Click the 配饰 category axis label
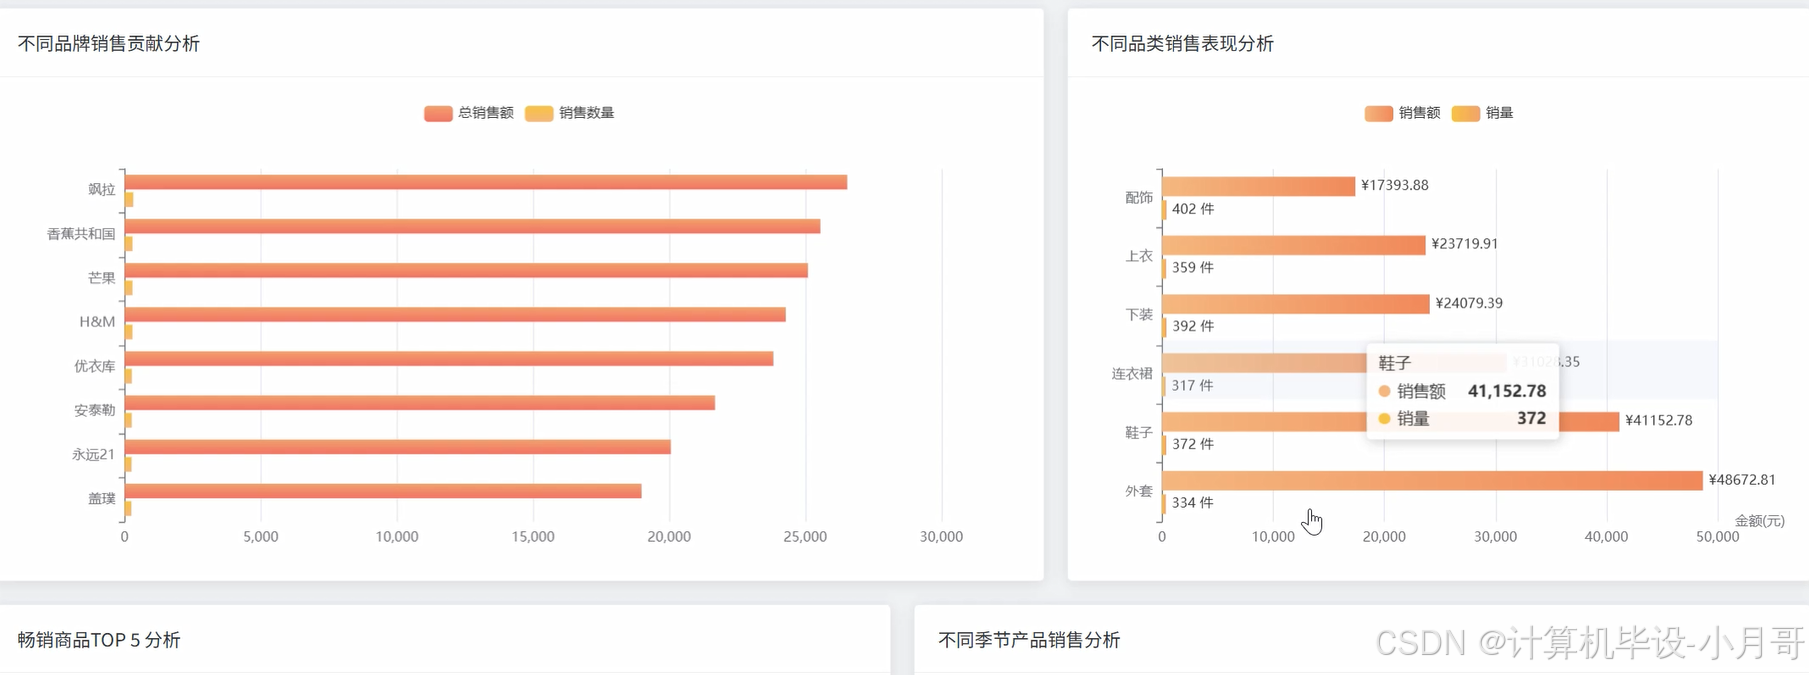 click(x=1138, y=197)
